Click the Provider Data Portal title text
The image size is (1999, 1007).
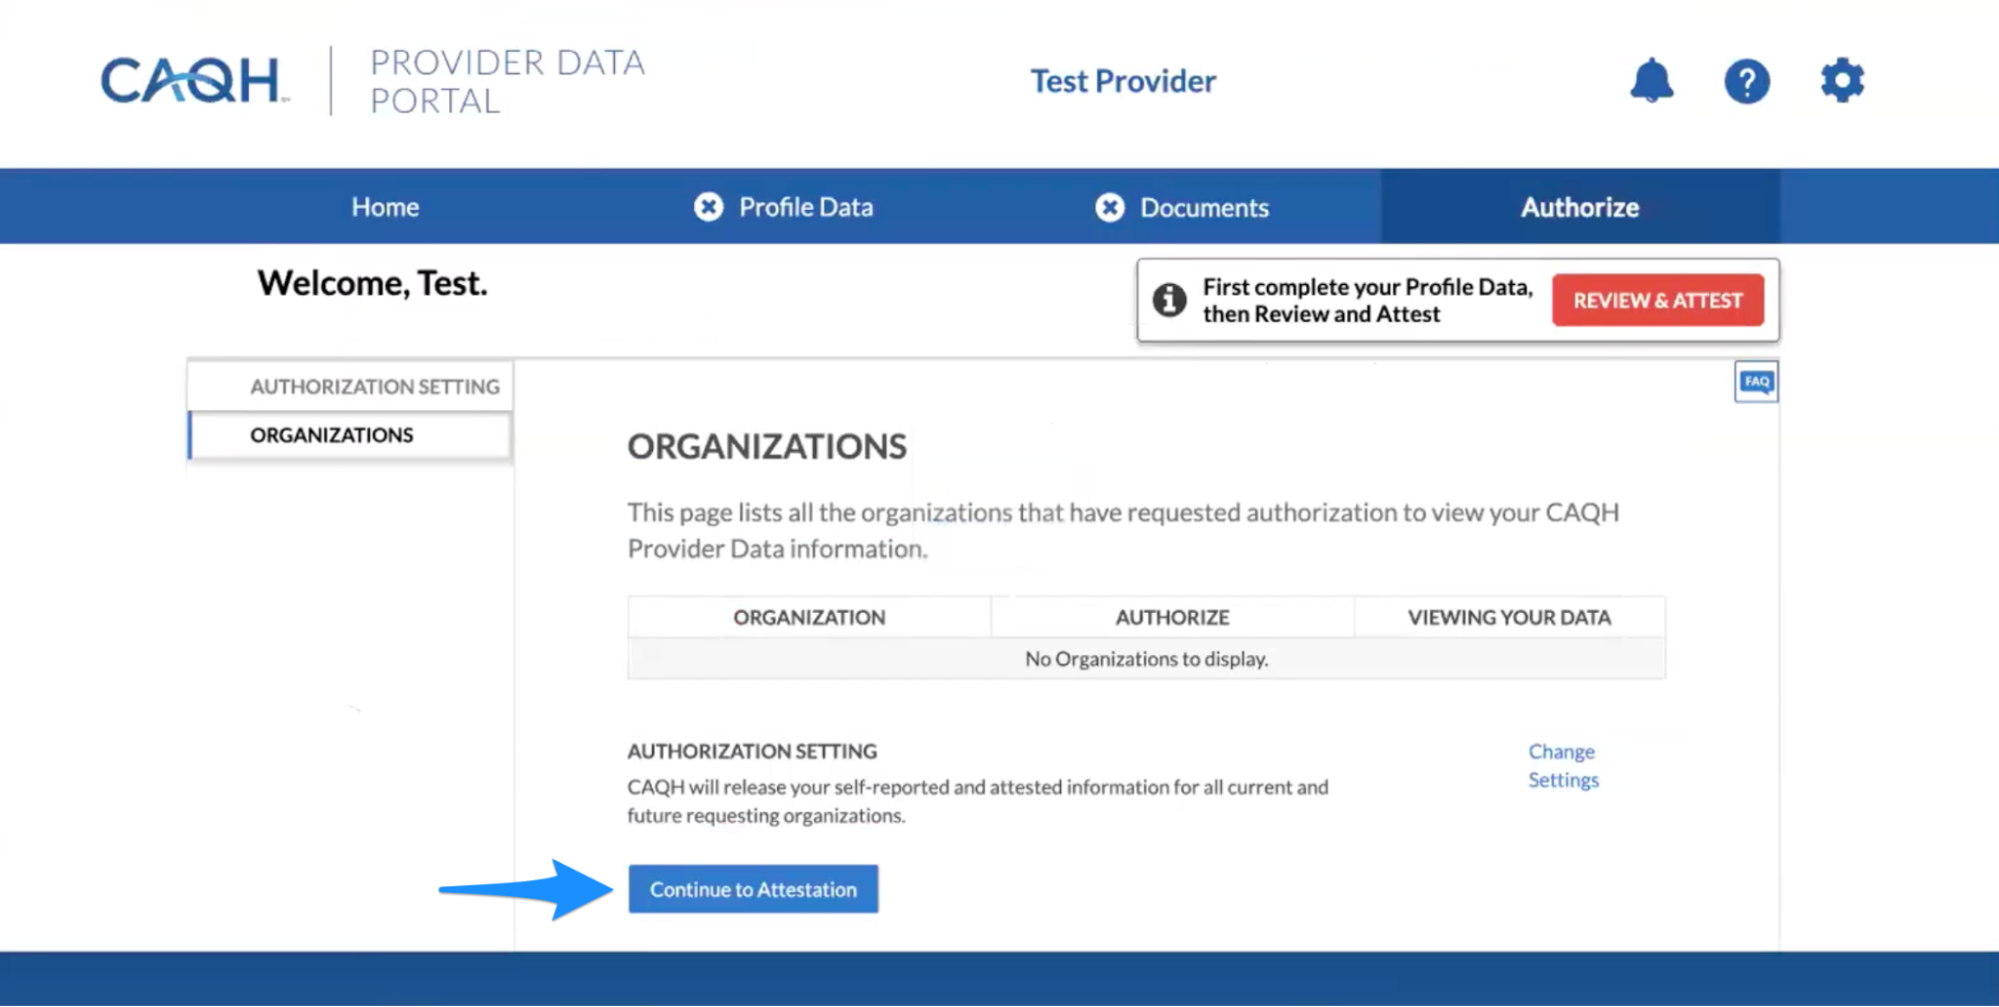(x=507, y=81)
